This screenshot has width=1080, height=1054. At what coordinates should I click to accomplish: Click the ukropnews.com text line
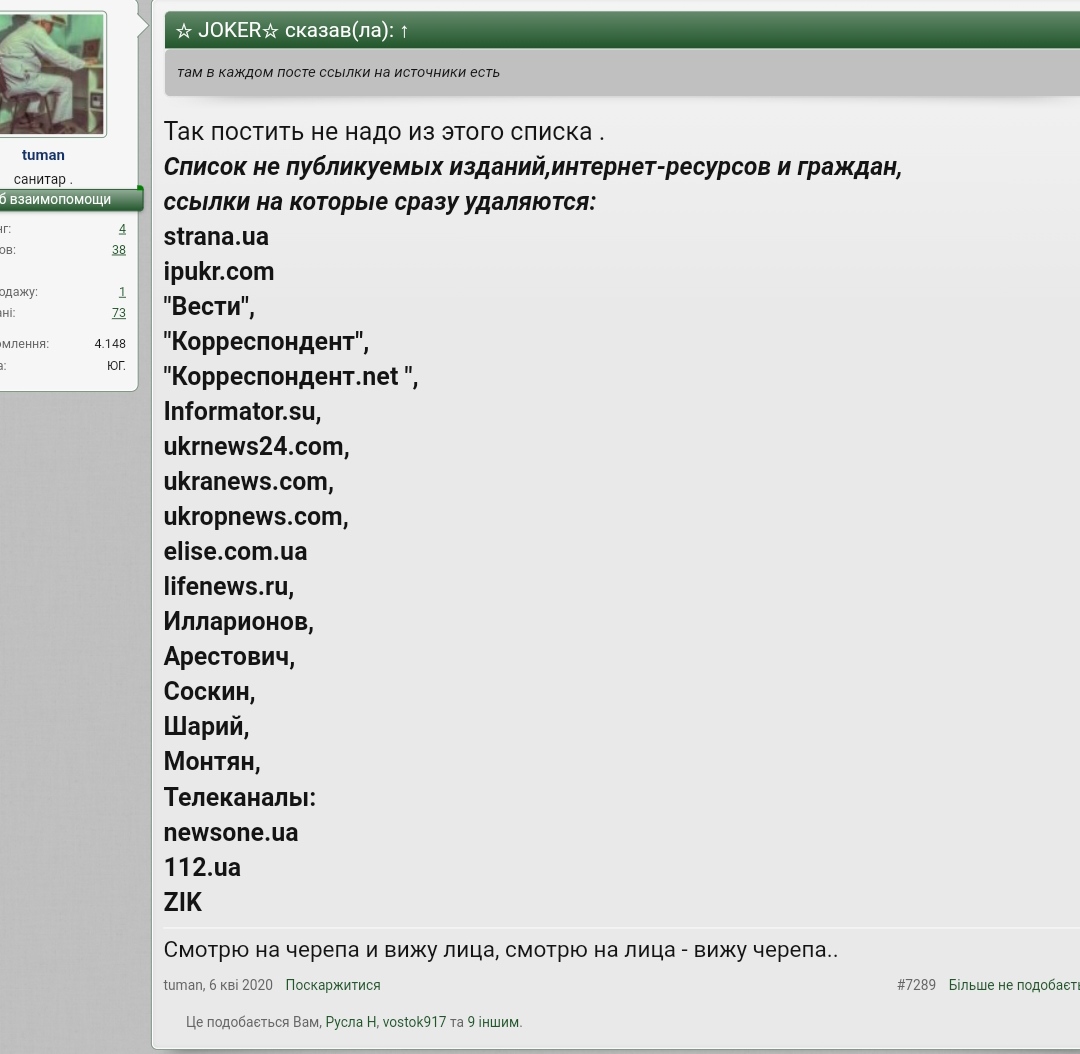click(x=256, y=517)
